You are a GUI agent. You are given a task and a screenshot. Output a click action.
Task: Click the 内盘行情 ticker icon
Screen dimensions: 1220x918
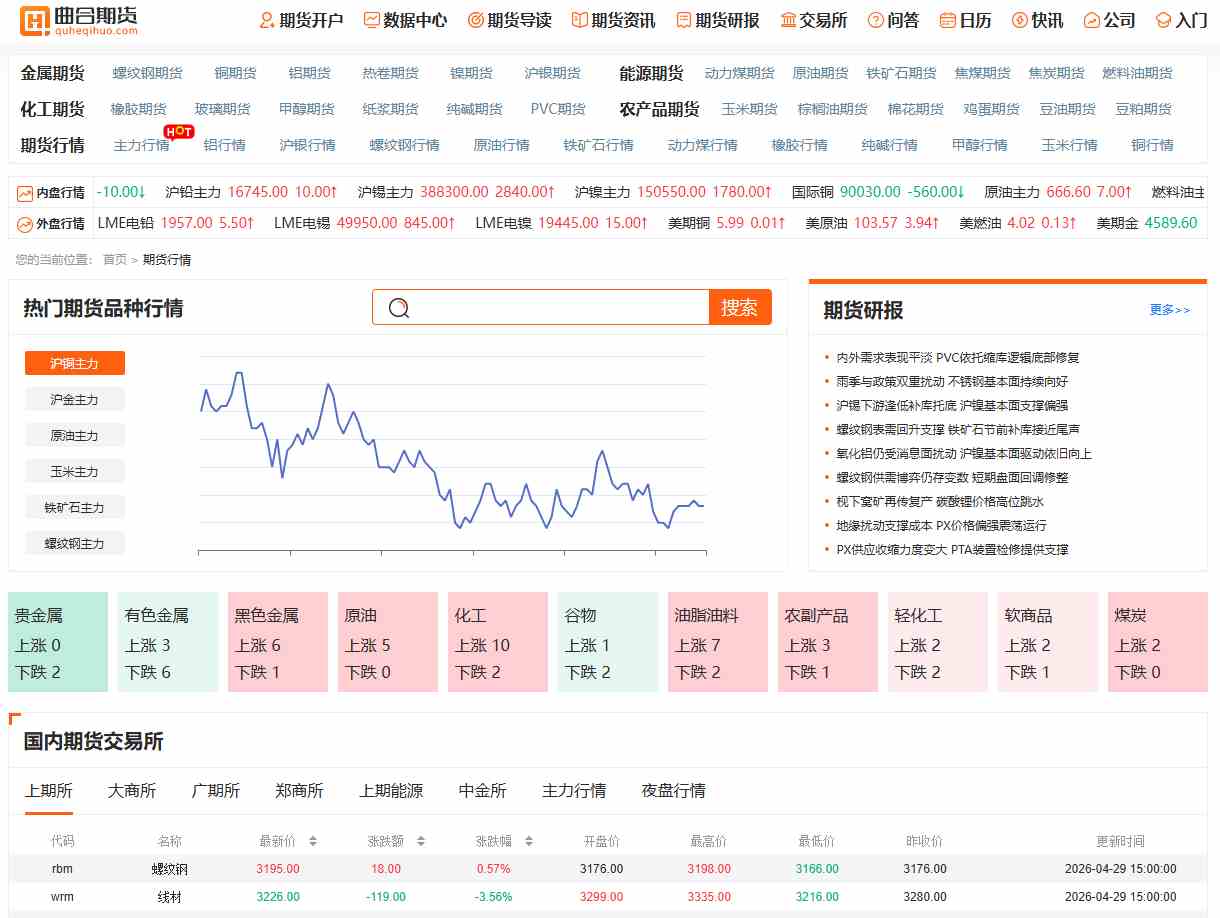[x=25, y=192]
